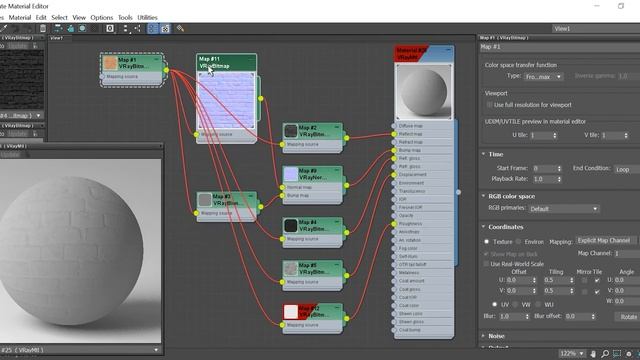The width and height of the screenshot is (640, 360).
Task: Open the Tools menu
Action: [125, 18]
